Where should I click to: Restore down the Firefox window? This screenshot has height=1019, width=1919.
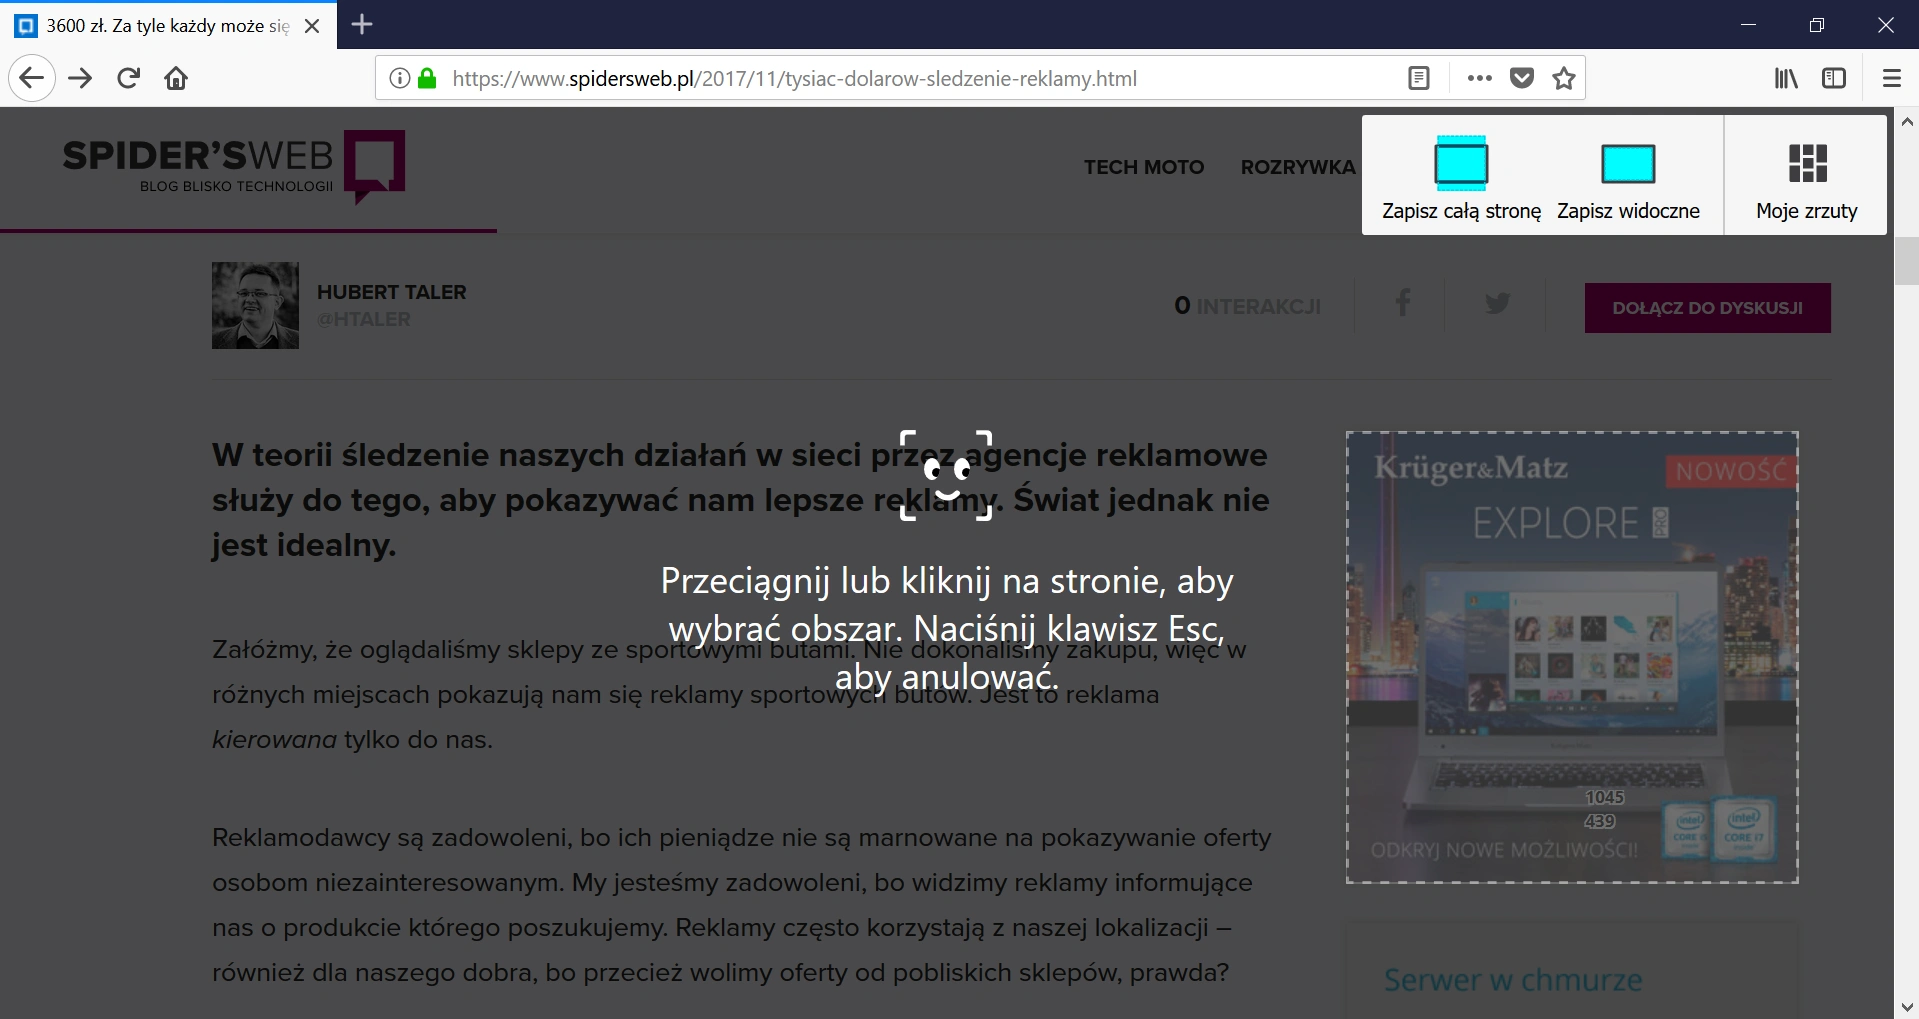point(1817,25)
